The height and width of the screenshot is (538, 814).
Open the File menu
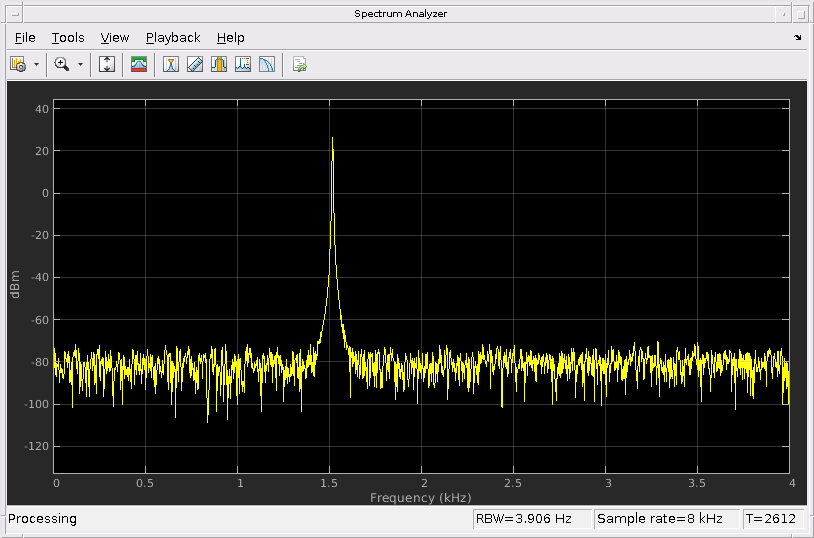[25, 38]
